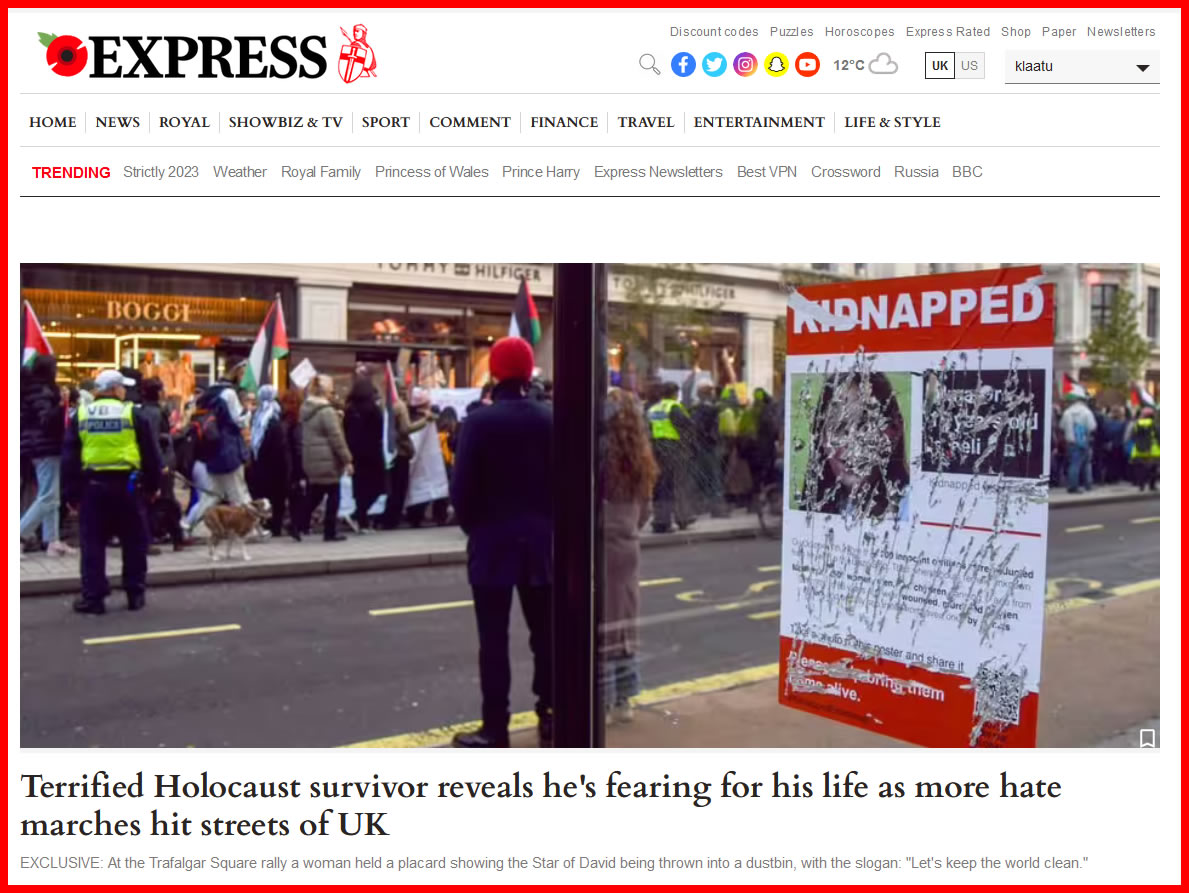This screenshot has width=1189, height=893.
Task: Open the Prince Harry trending link
Action: coord(541,172)
